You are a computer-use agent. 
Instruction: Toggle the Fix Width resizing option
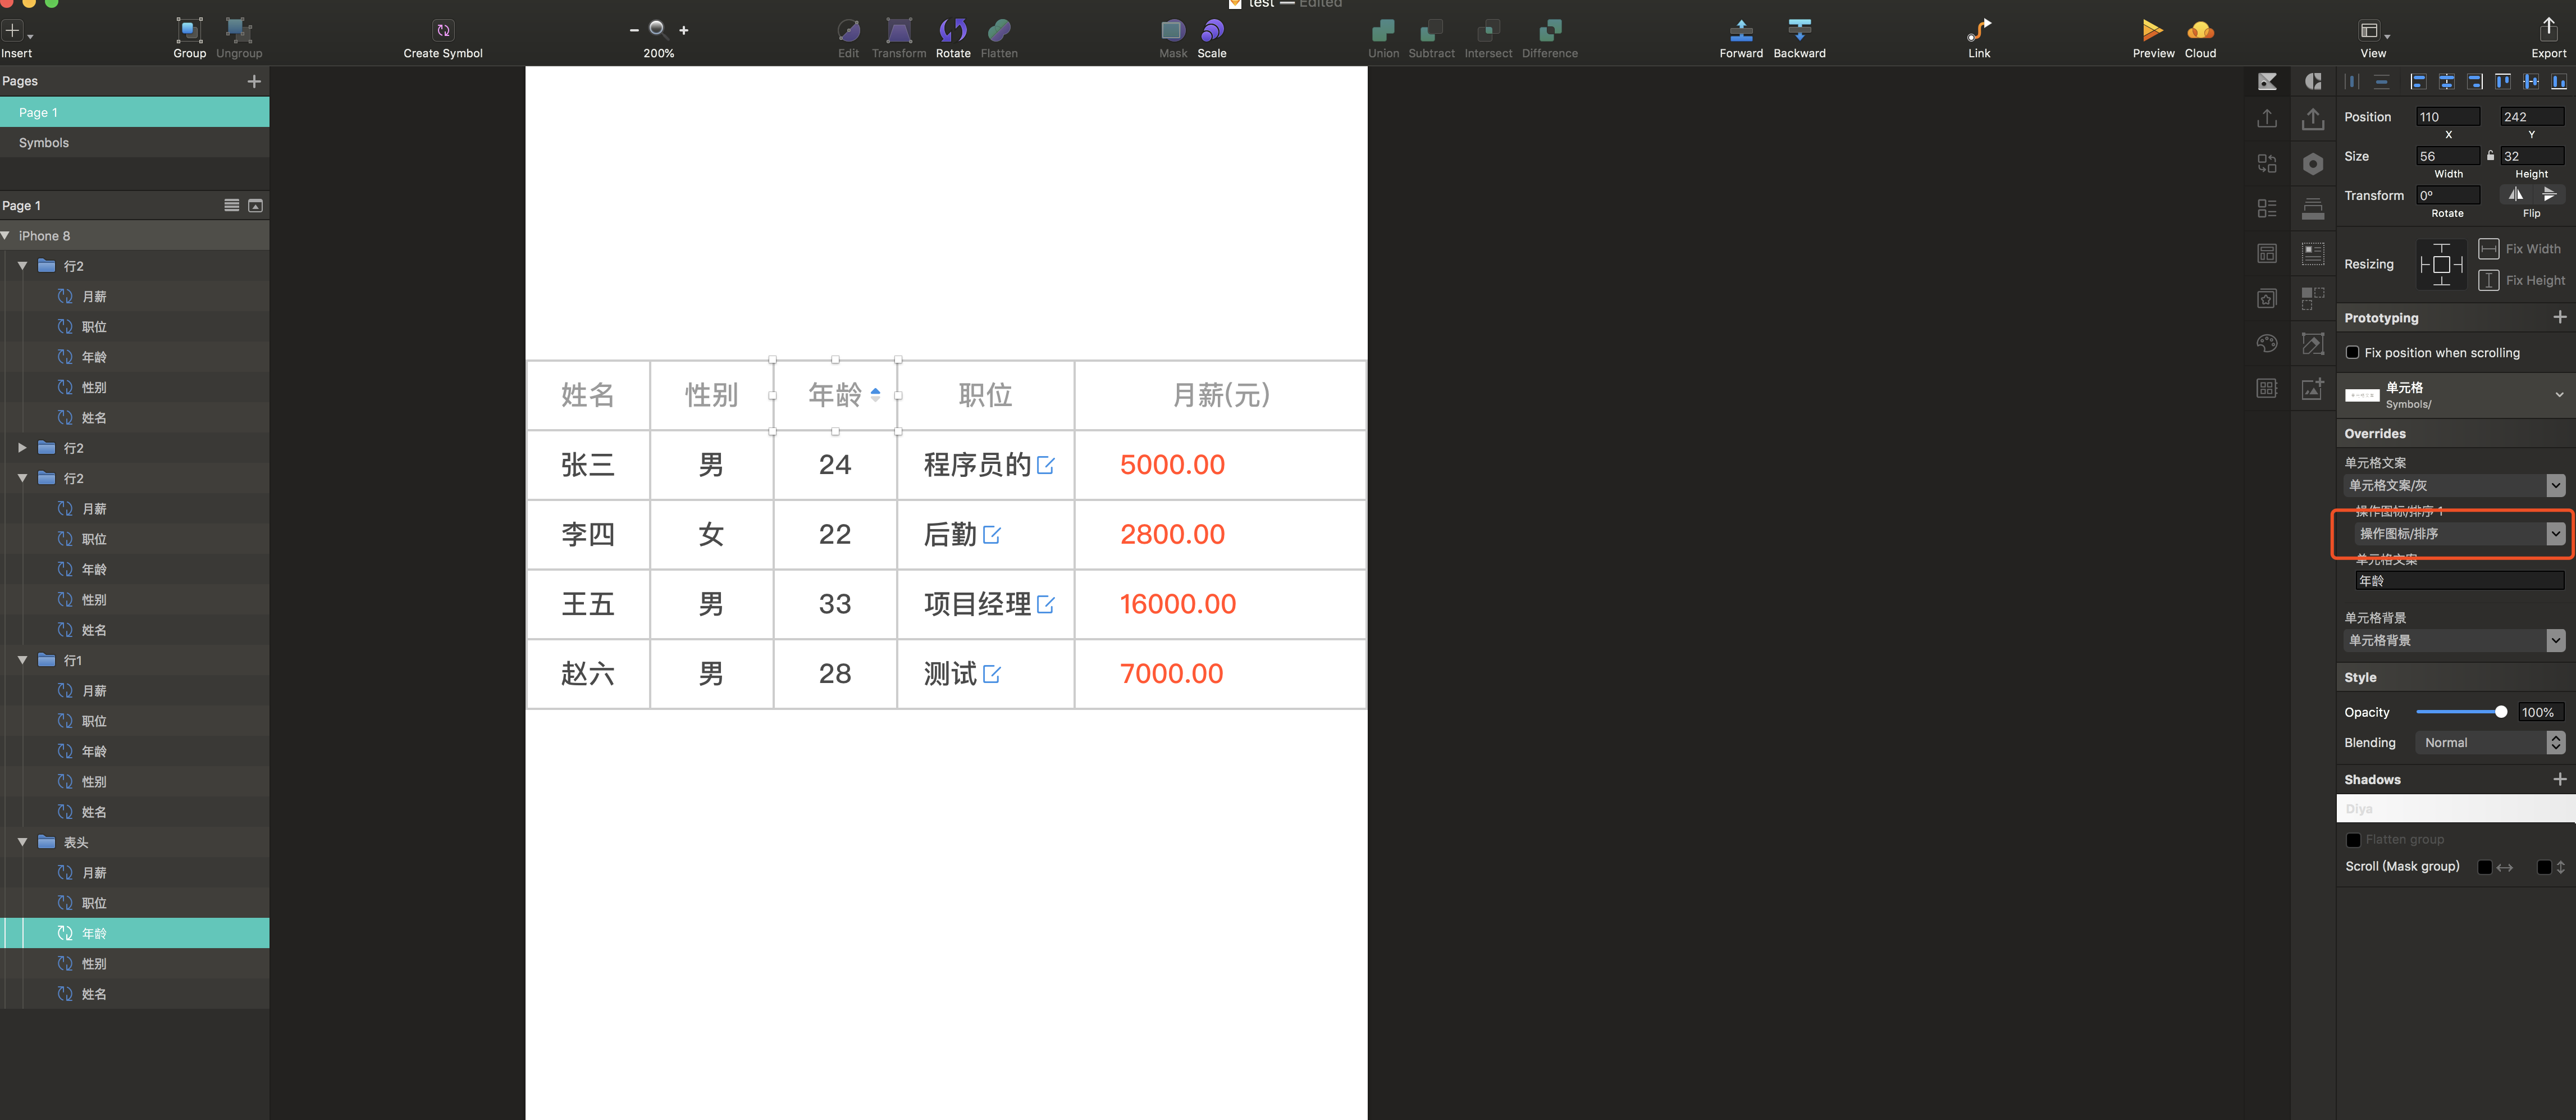tap(2489, 249)
